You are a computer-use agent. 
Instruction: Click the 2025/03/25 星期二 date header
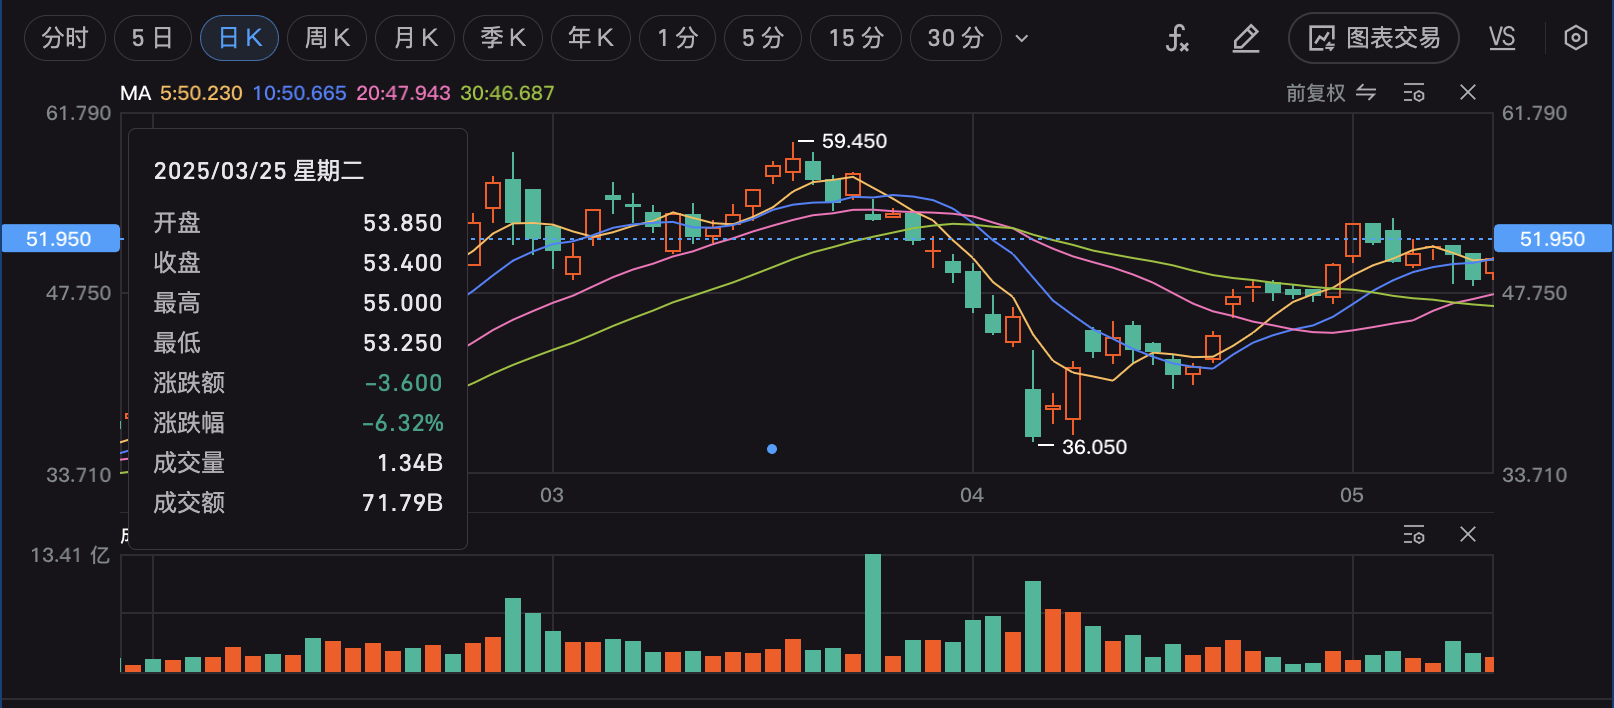(x=259, y=171)
